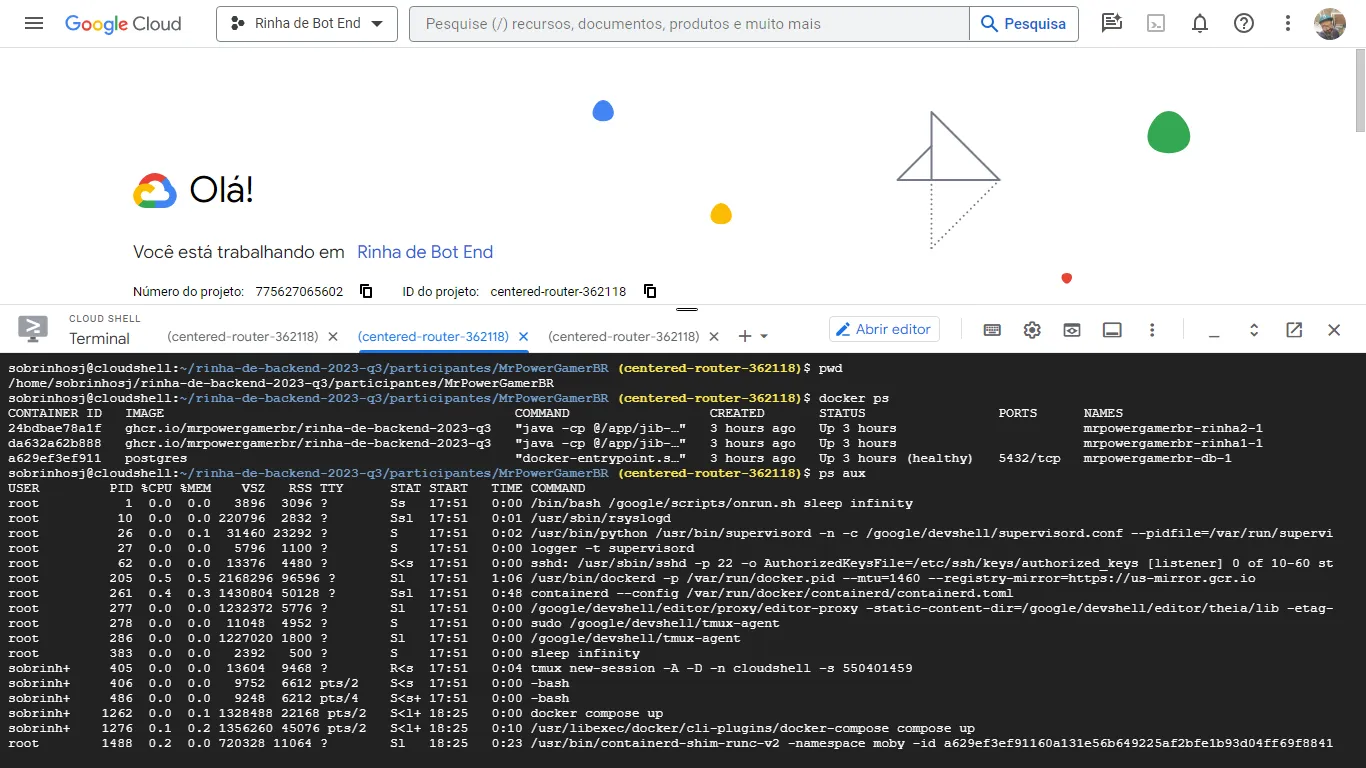This screenshot has width=1366, height=768.
Task: Click the 'ID do projeto:' label
Action: (442, 291)
